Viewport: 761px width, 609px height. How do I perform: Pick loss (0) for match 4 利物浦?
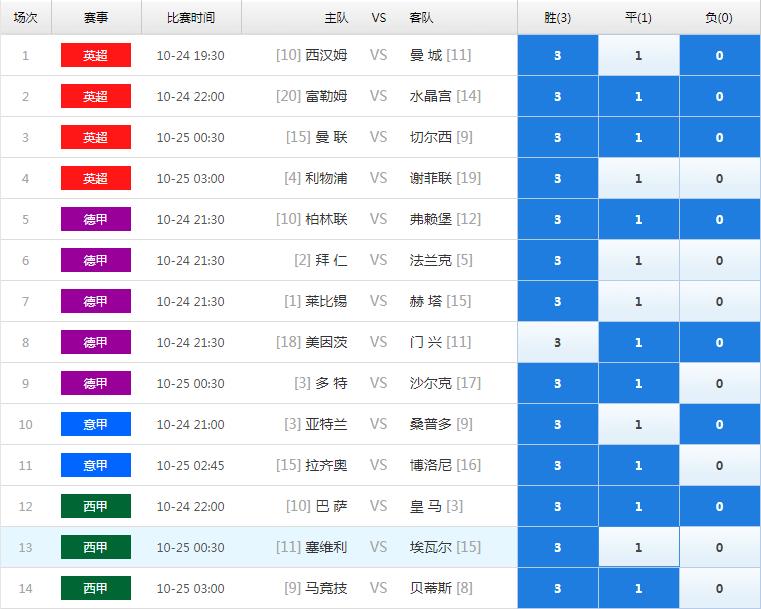tap(720, 178)
